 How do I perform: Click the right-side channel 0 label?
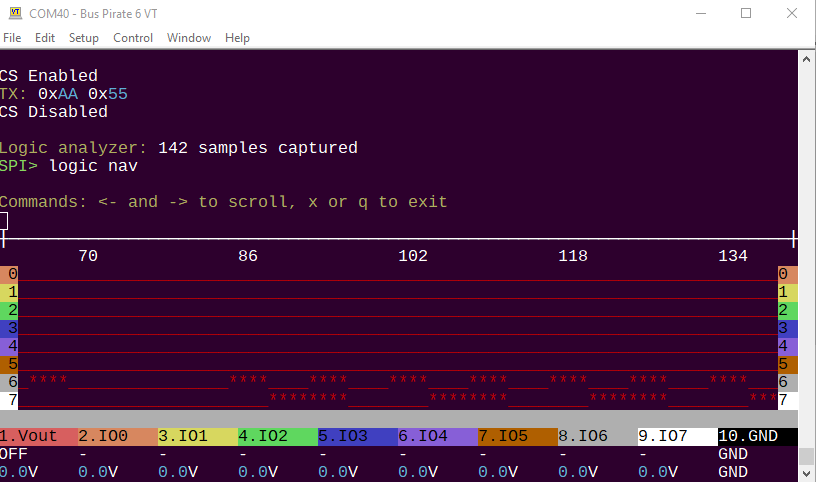click(787, 274)
